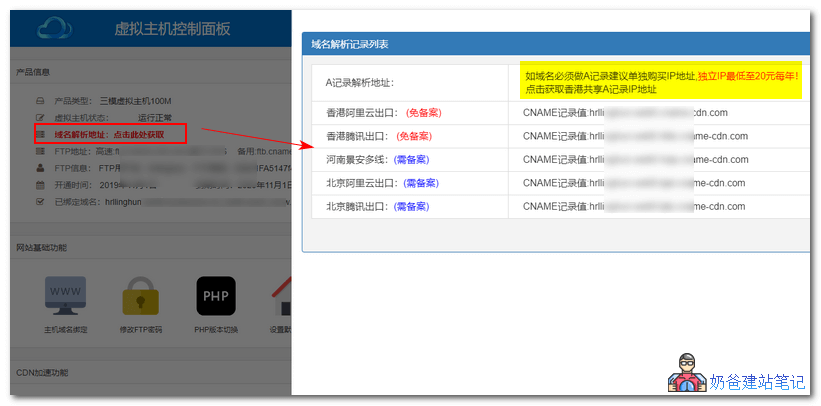Click the calendar icon beside 开通时间
The width and height of the screenshot is (821, 406).
[x=40, y=185]
